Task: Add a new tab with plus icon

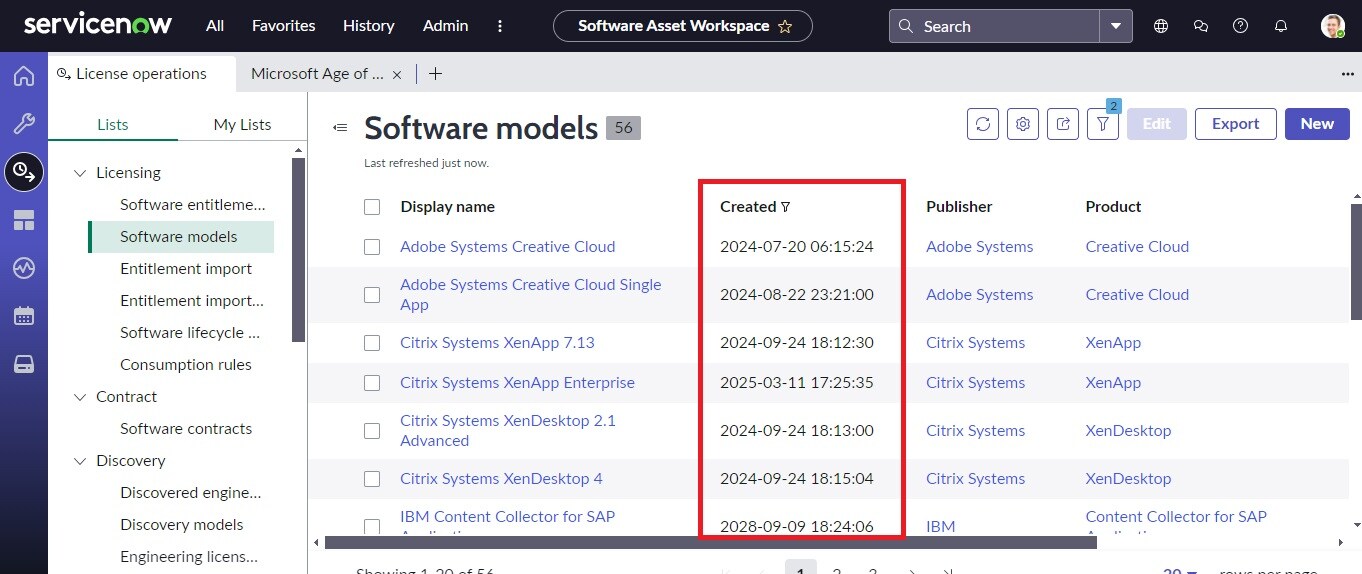Action: pyautogui.click(x=435, y=73)
